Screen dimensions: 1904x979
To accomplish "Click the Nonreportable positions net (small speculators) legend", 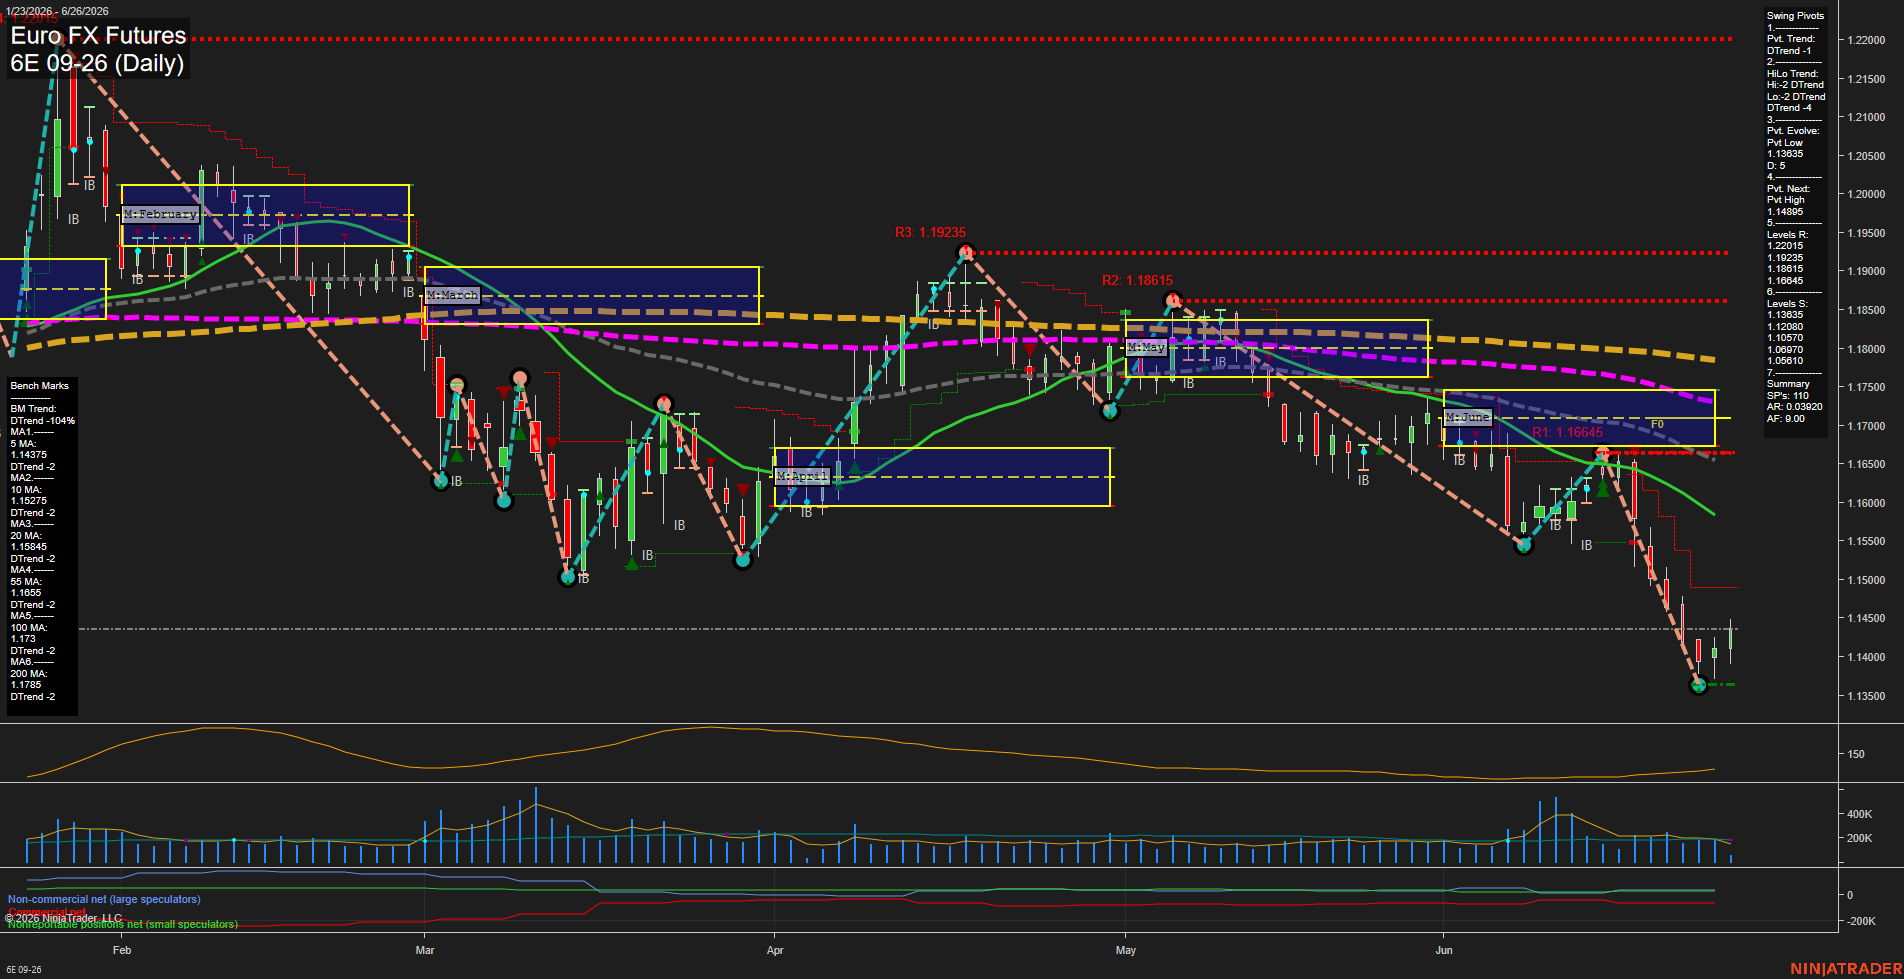I will coord(123,924).
